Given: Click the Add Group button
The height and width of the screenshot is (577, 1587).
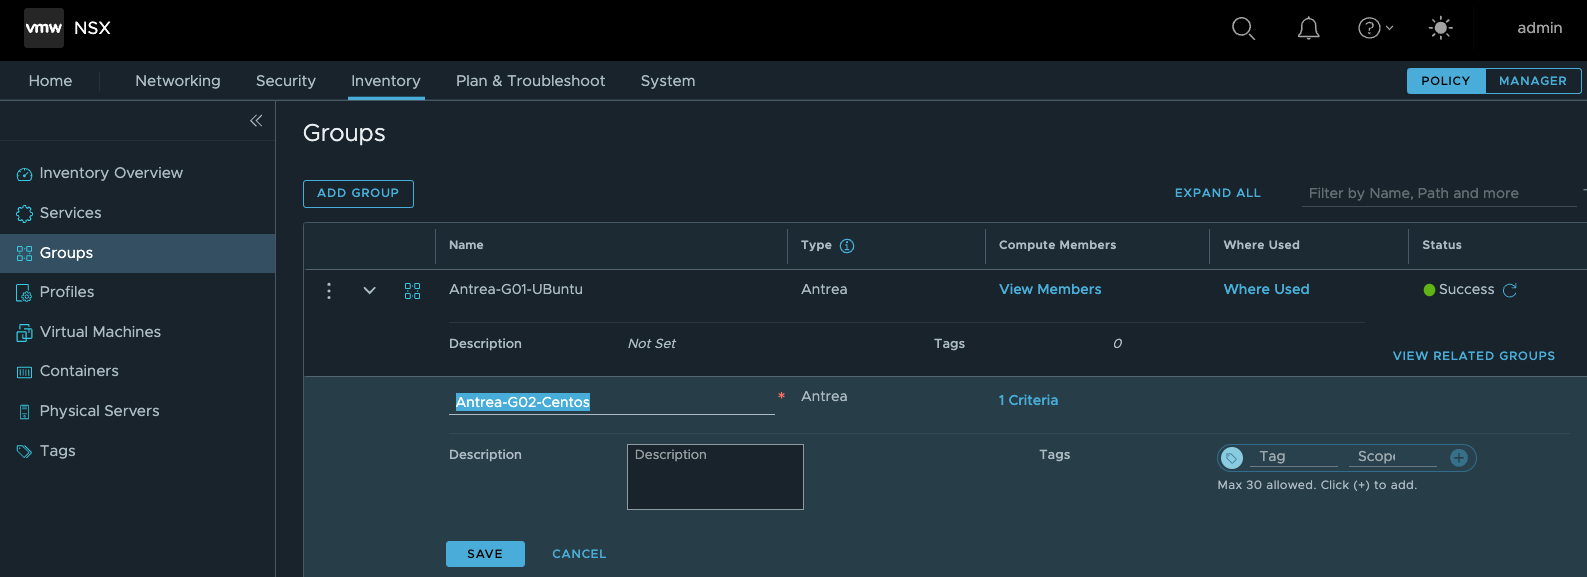Looking at the screenshot, I should point(358,193).
